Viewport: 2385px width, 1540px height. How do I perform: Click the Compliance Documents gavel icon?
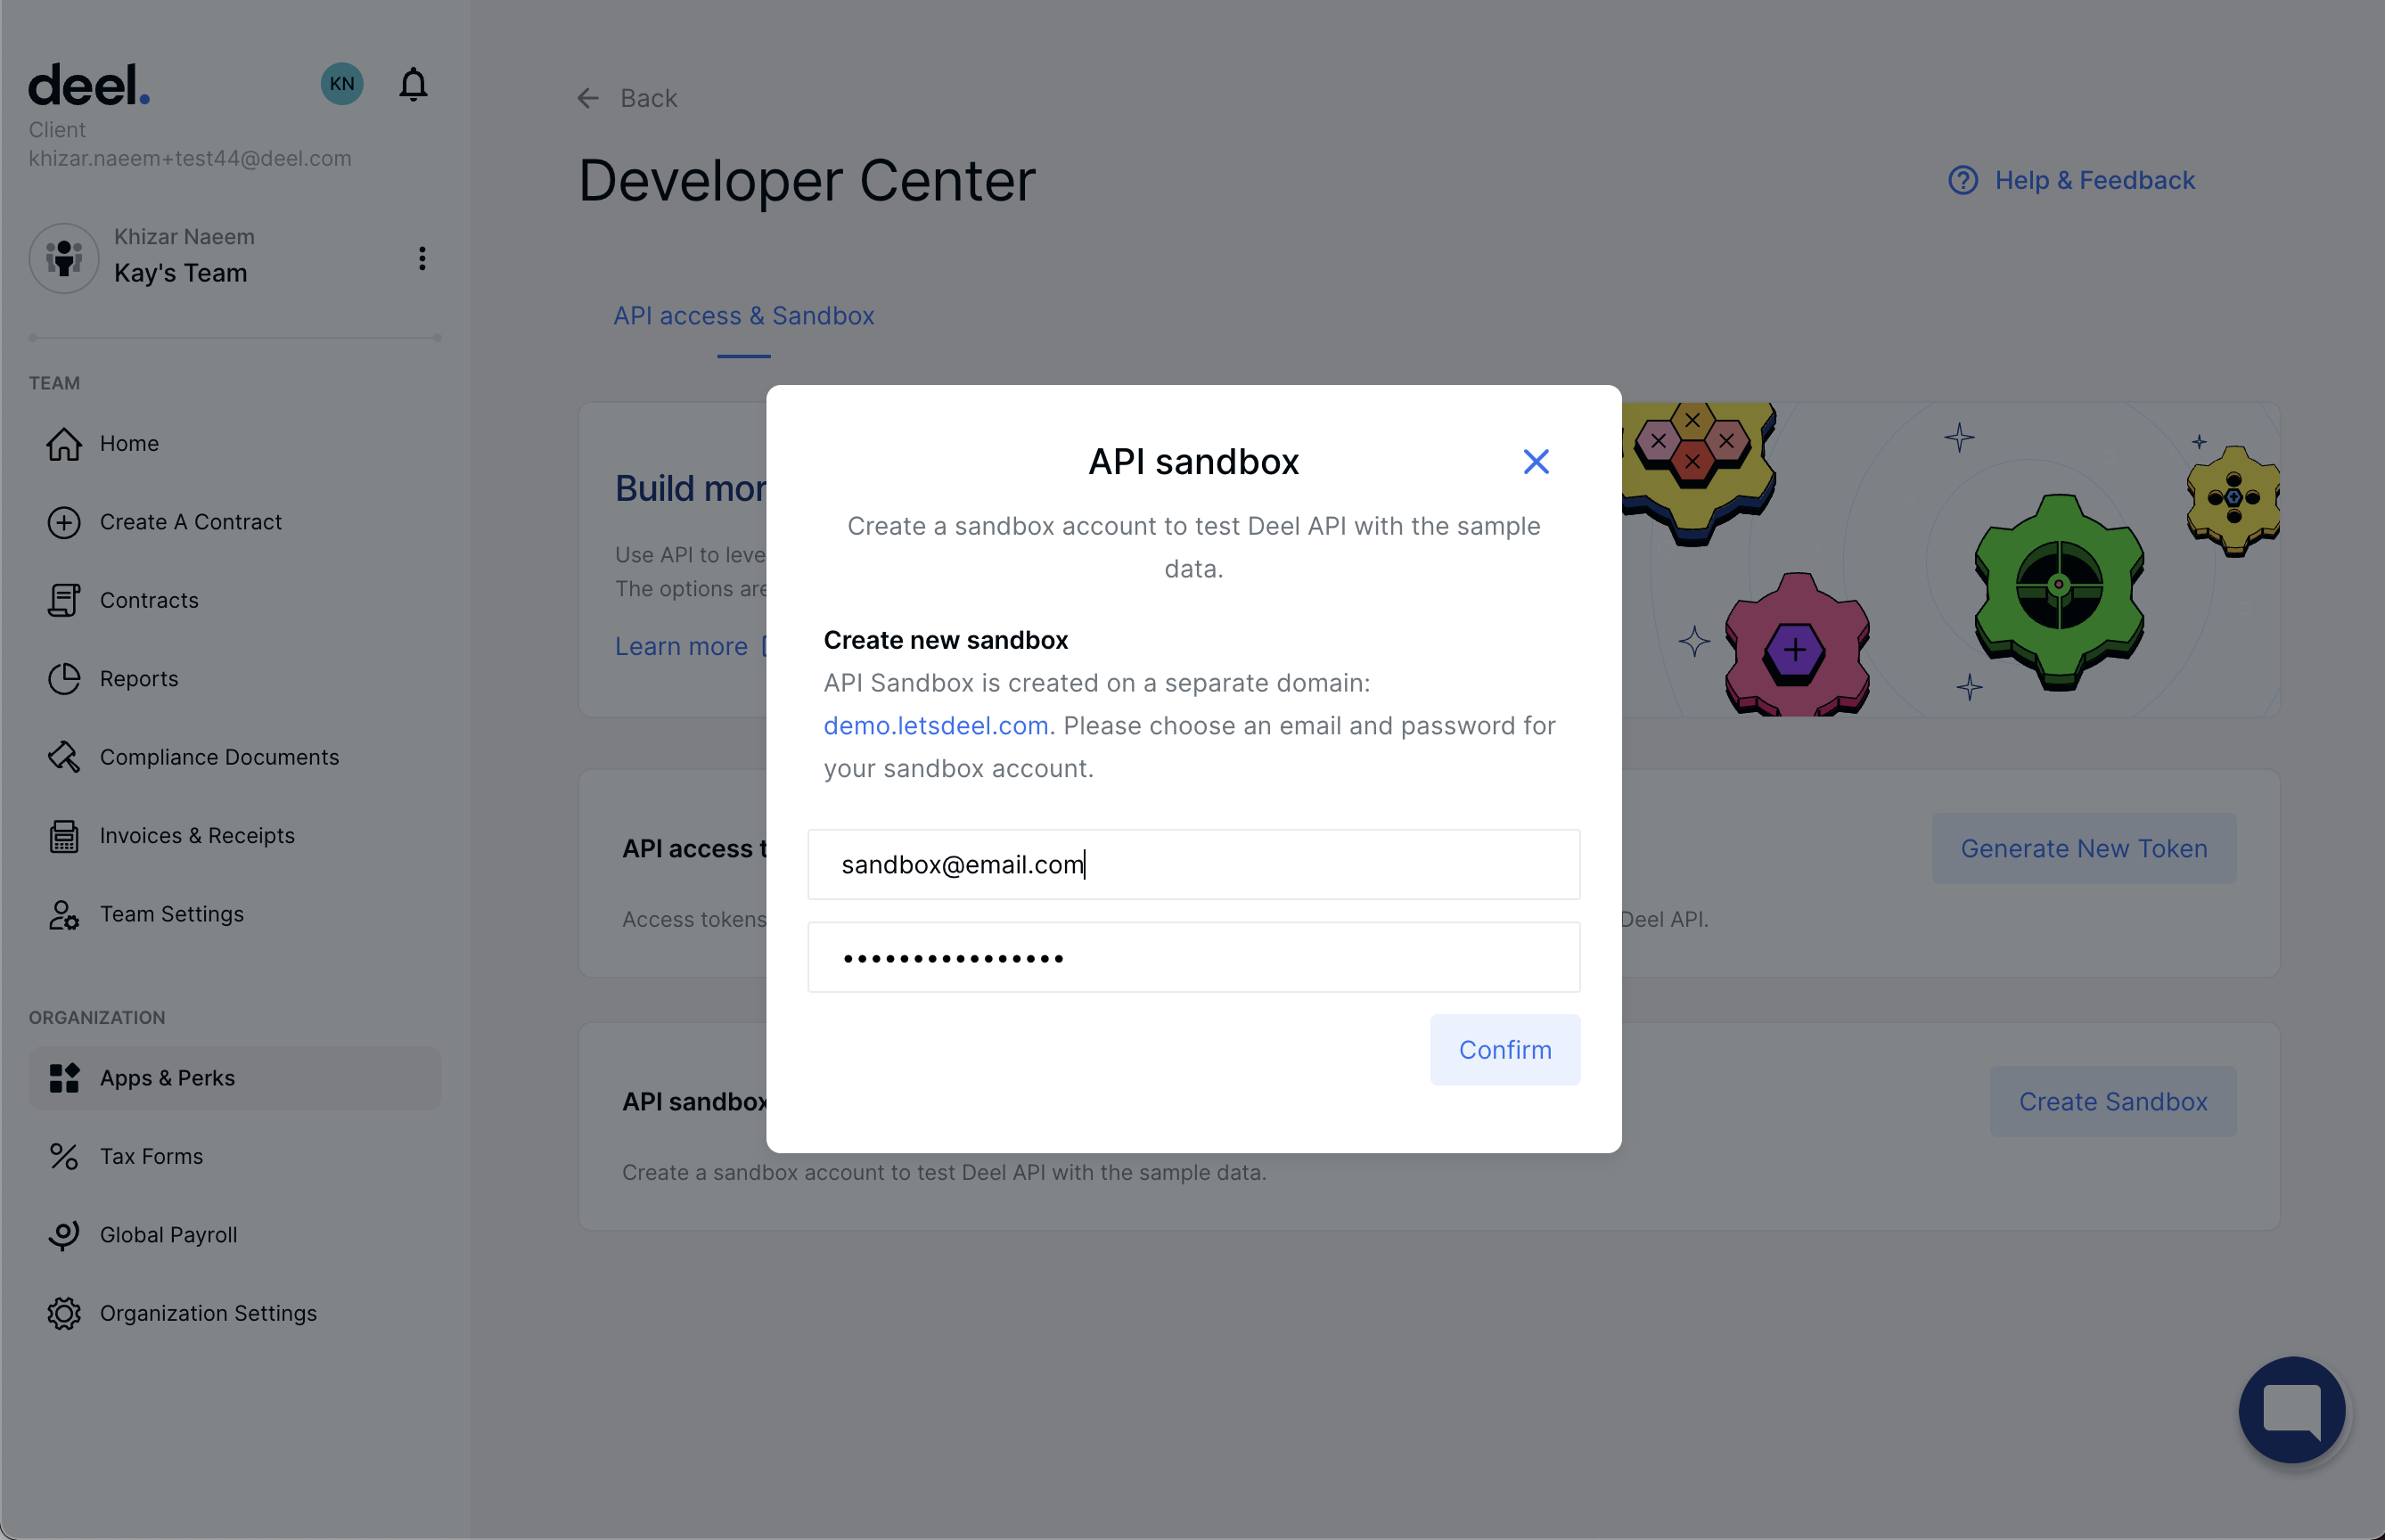pos(64,757)
